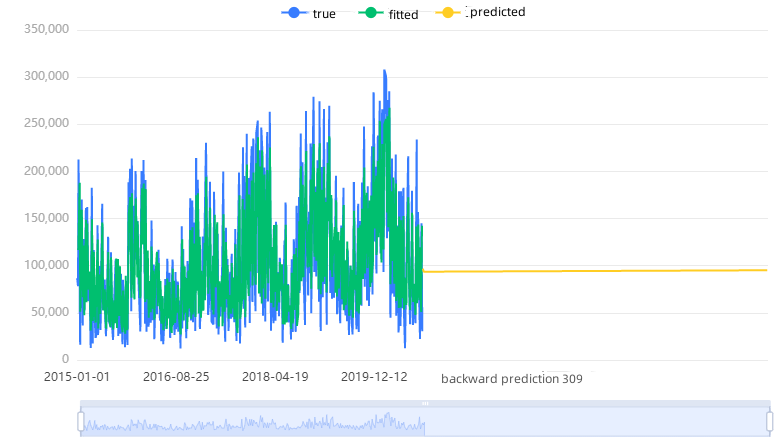Click the yellow predicted line

pos(594,271)
